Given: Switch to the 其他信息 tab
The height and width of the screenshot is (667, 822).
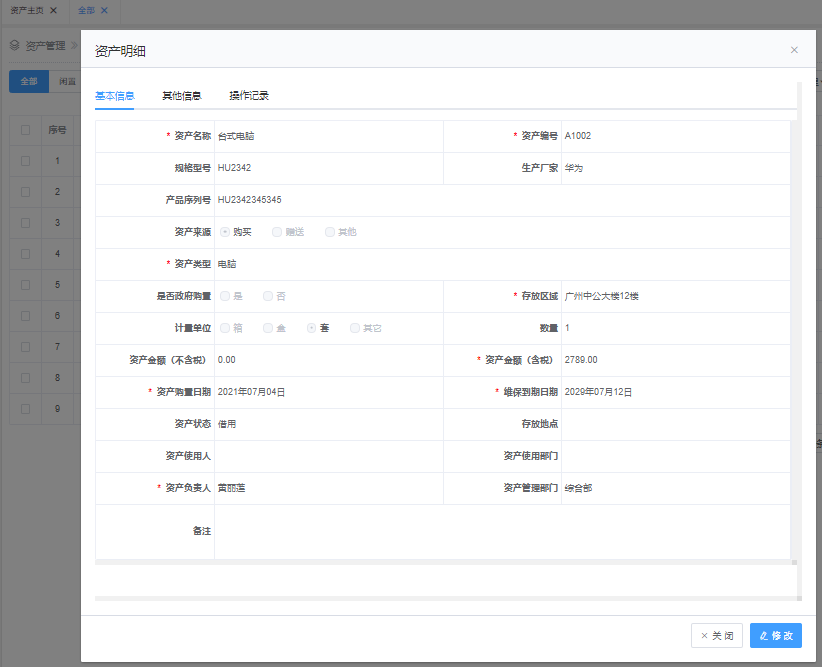Looking at the screenshot, I should click(x=181, y=96).
